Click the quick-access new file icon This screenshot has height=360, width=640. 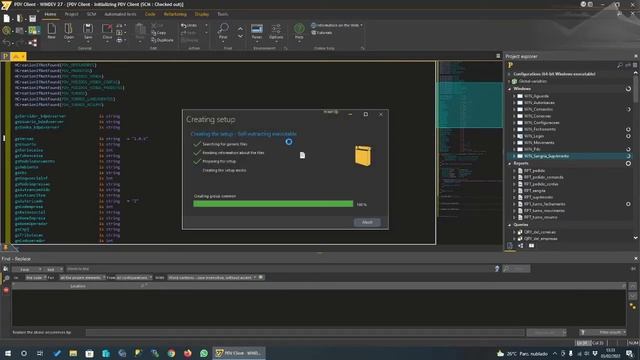coord(7,18)
